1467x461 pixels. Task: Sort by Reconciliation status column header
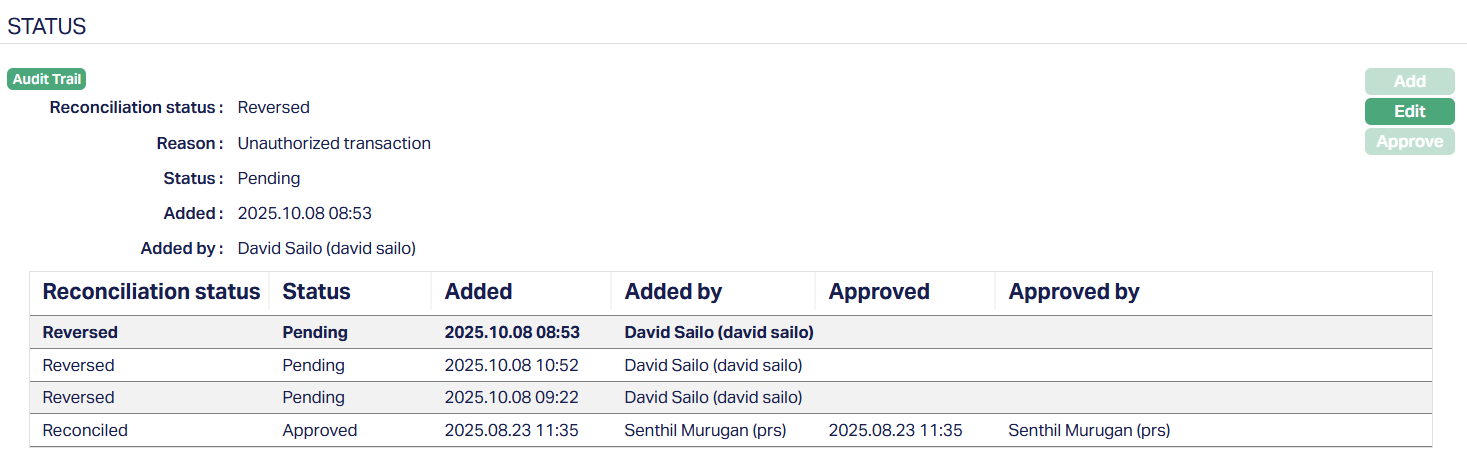click(x=151, y=292)
